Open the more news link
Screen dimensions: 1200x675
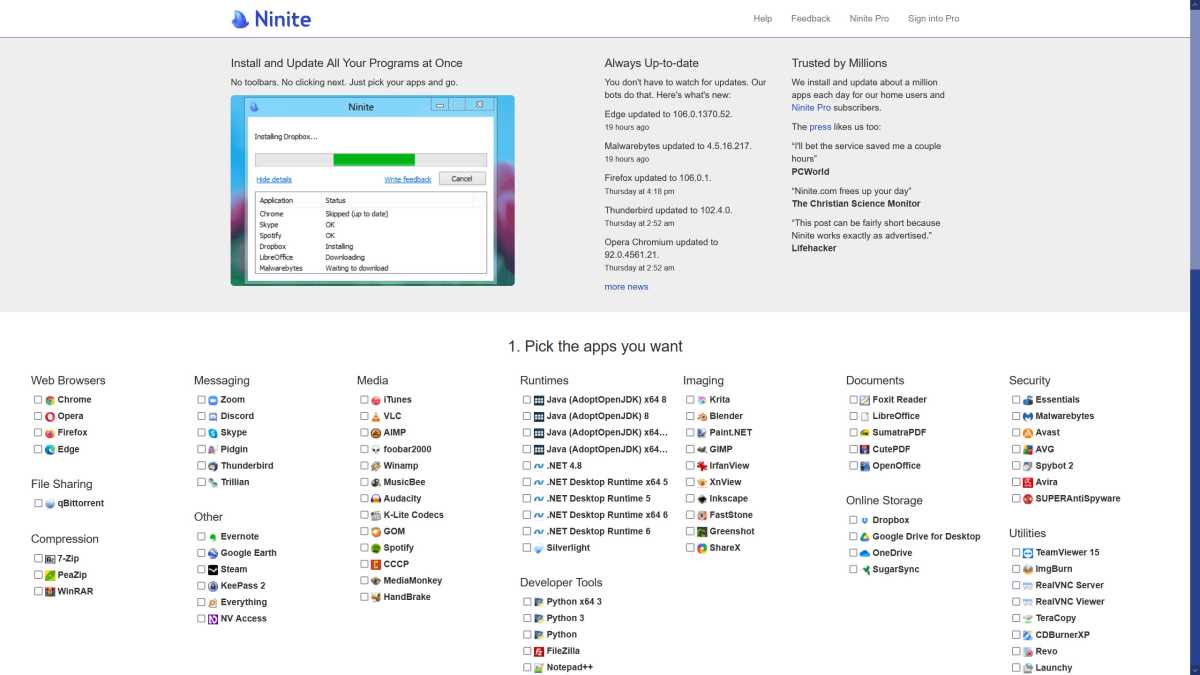[626, 287]
